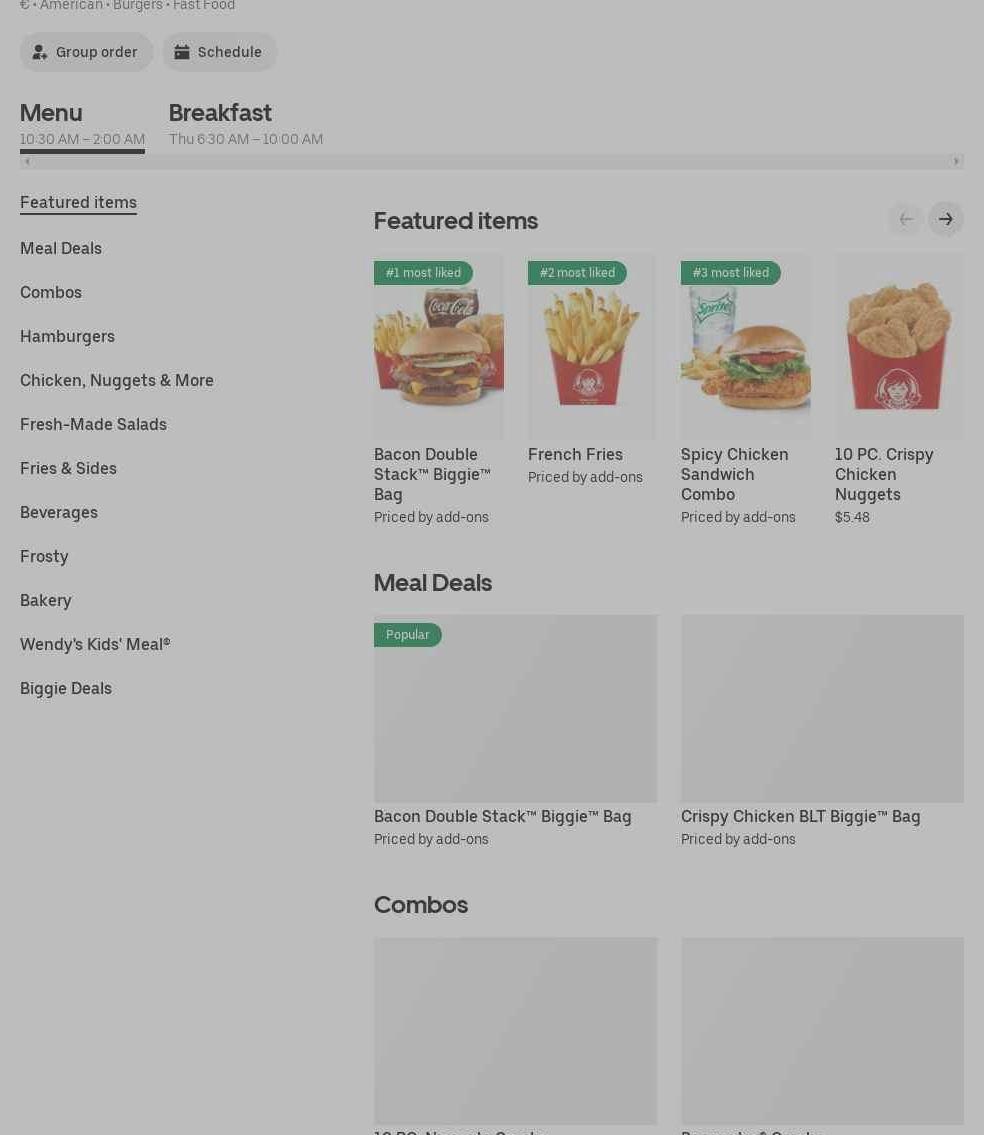Open the Crispy Chicken BLT Biggie Bag deal
Image resolution: width=984 pixels, height=1135 pixels.
point(822,731)
